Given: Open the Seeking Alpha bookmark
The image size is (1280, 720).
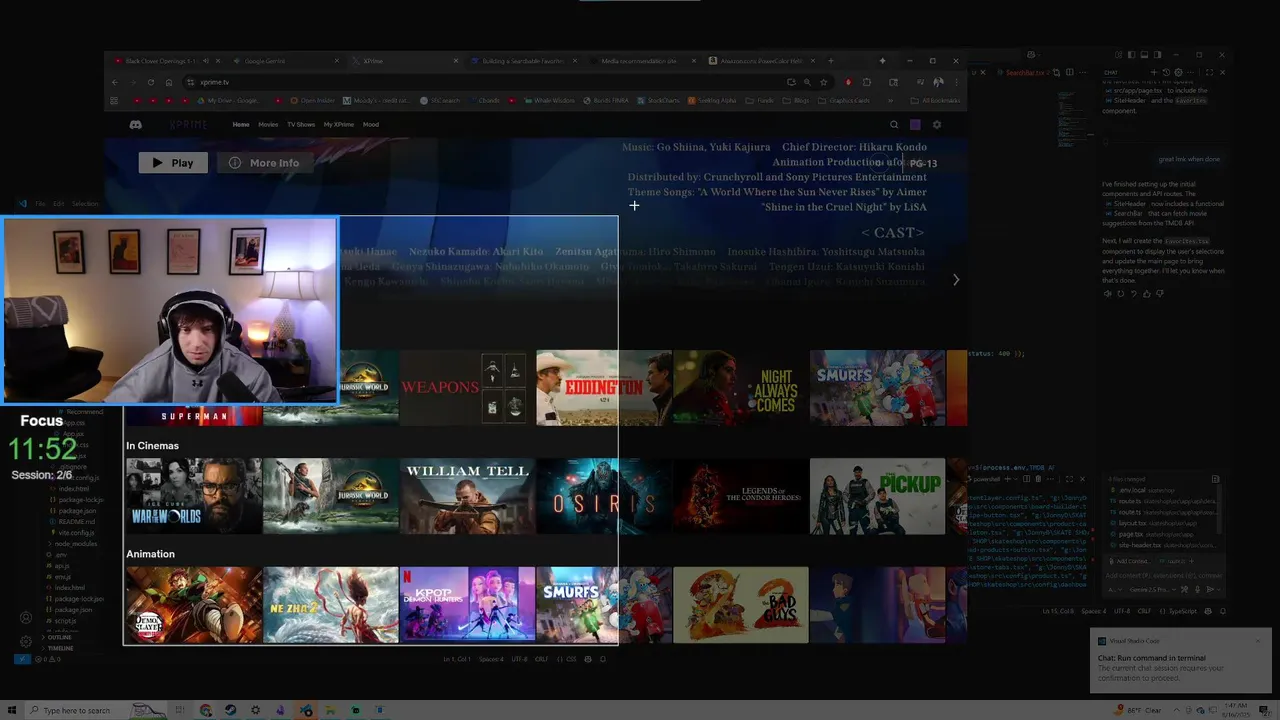Looking at the screenshot, I should (712, 101).
